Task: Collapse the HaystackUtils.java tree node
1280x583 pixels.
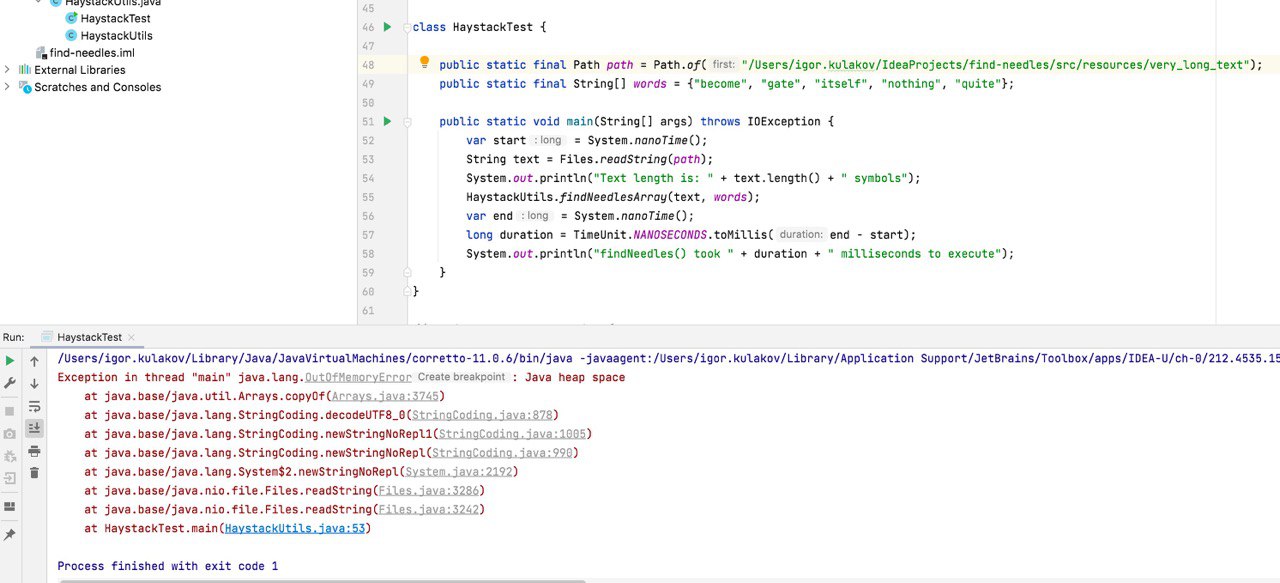Action: (38, 3)
